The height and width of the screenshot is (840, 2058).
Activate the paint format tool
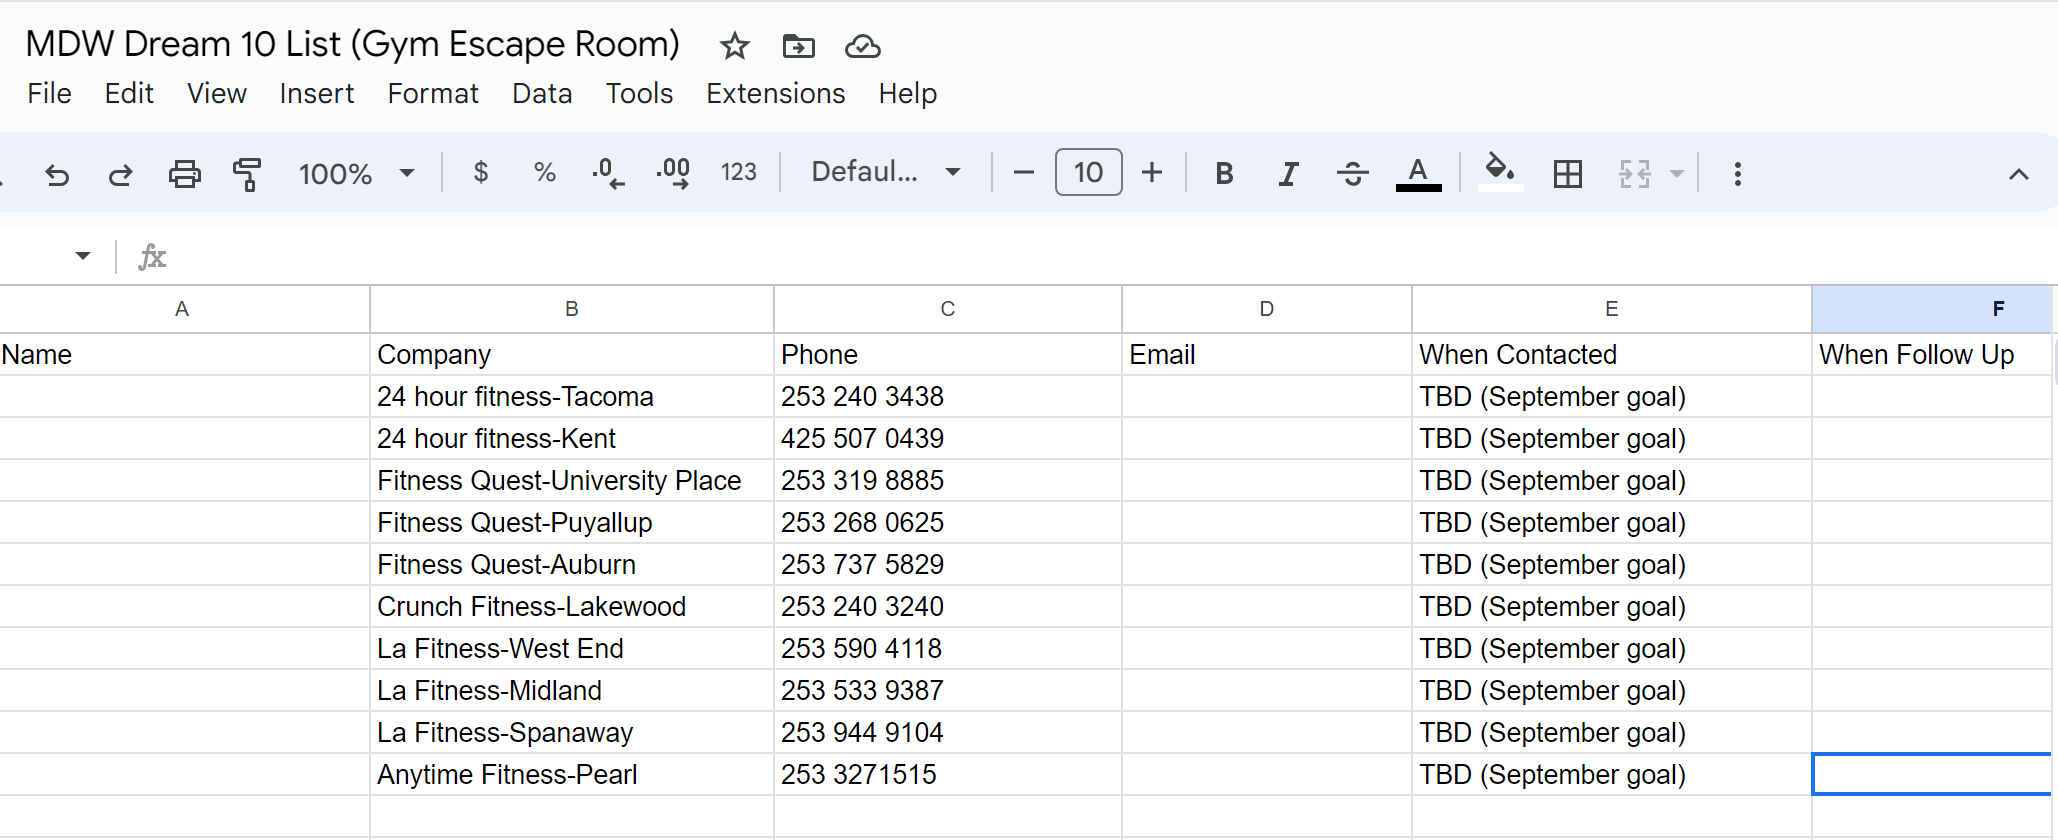[247, 174]
